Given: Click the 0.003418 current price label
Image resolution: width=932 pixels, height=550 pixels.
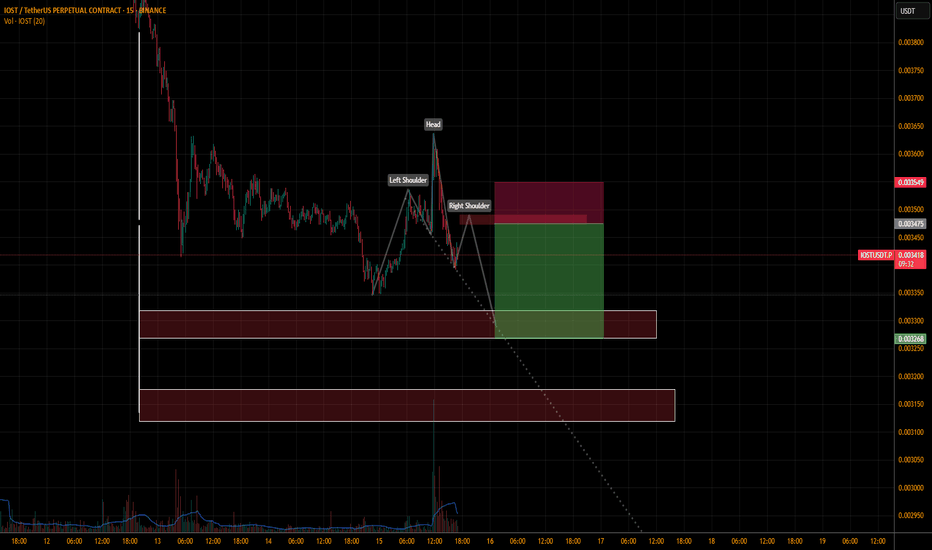Looking at the screenshot, I should pyautogui.click(x=910, y=255).
